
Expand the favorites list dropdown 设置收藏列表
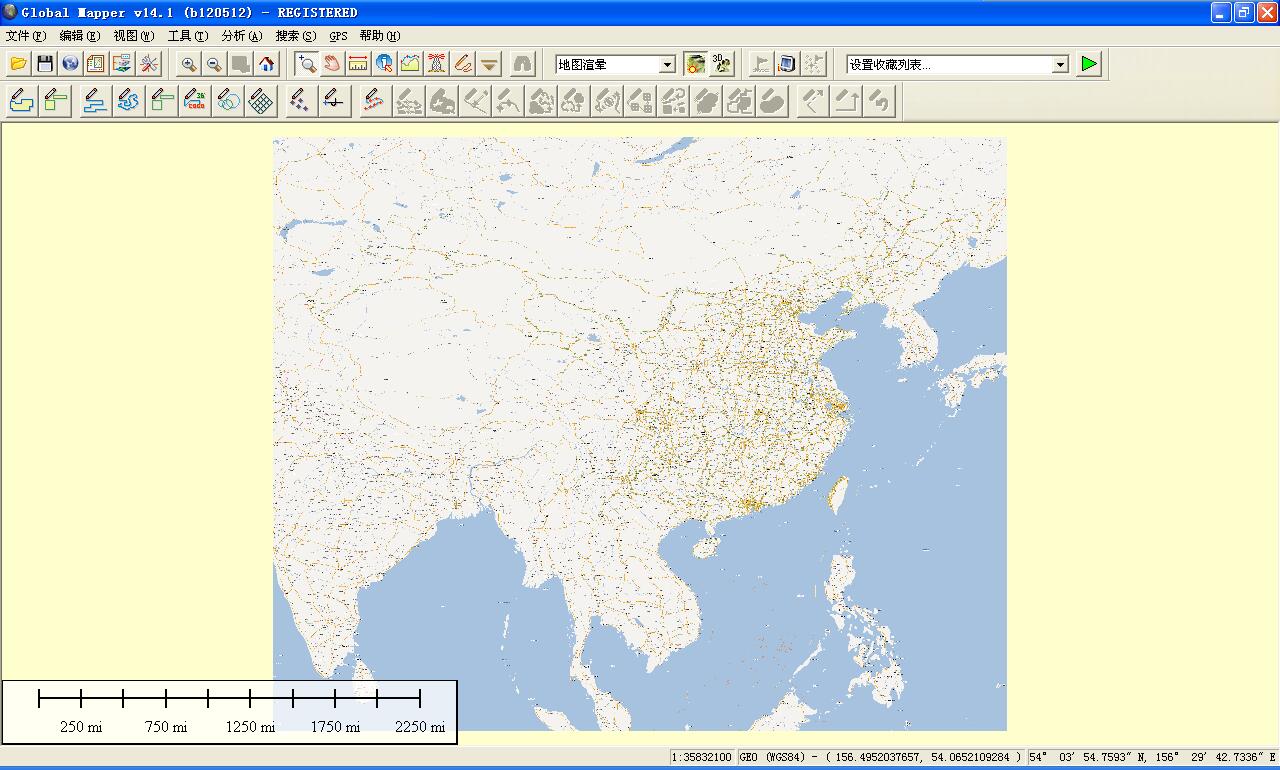[1060, 64]
